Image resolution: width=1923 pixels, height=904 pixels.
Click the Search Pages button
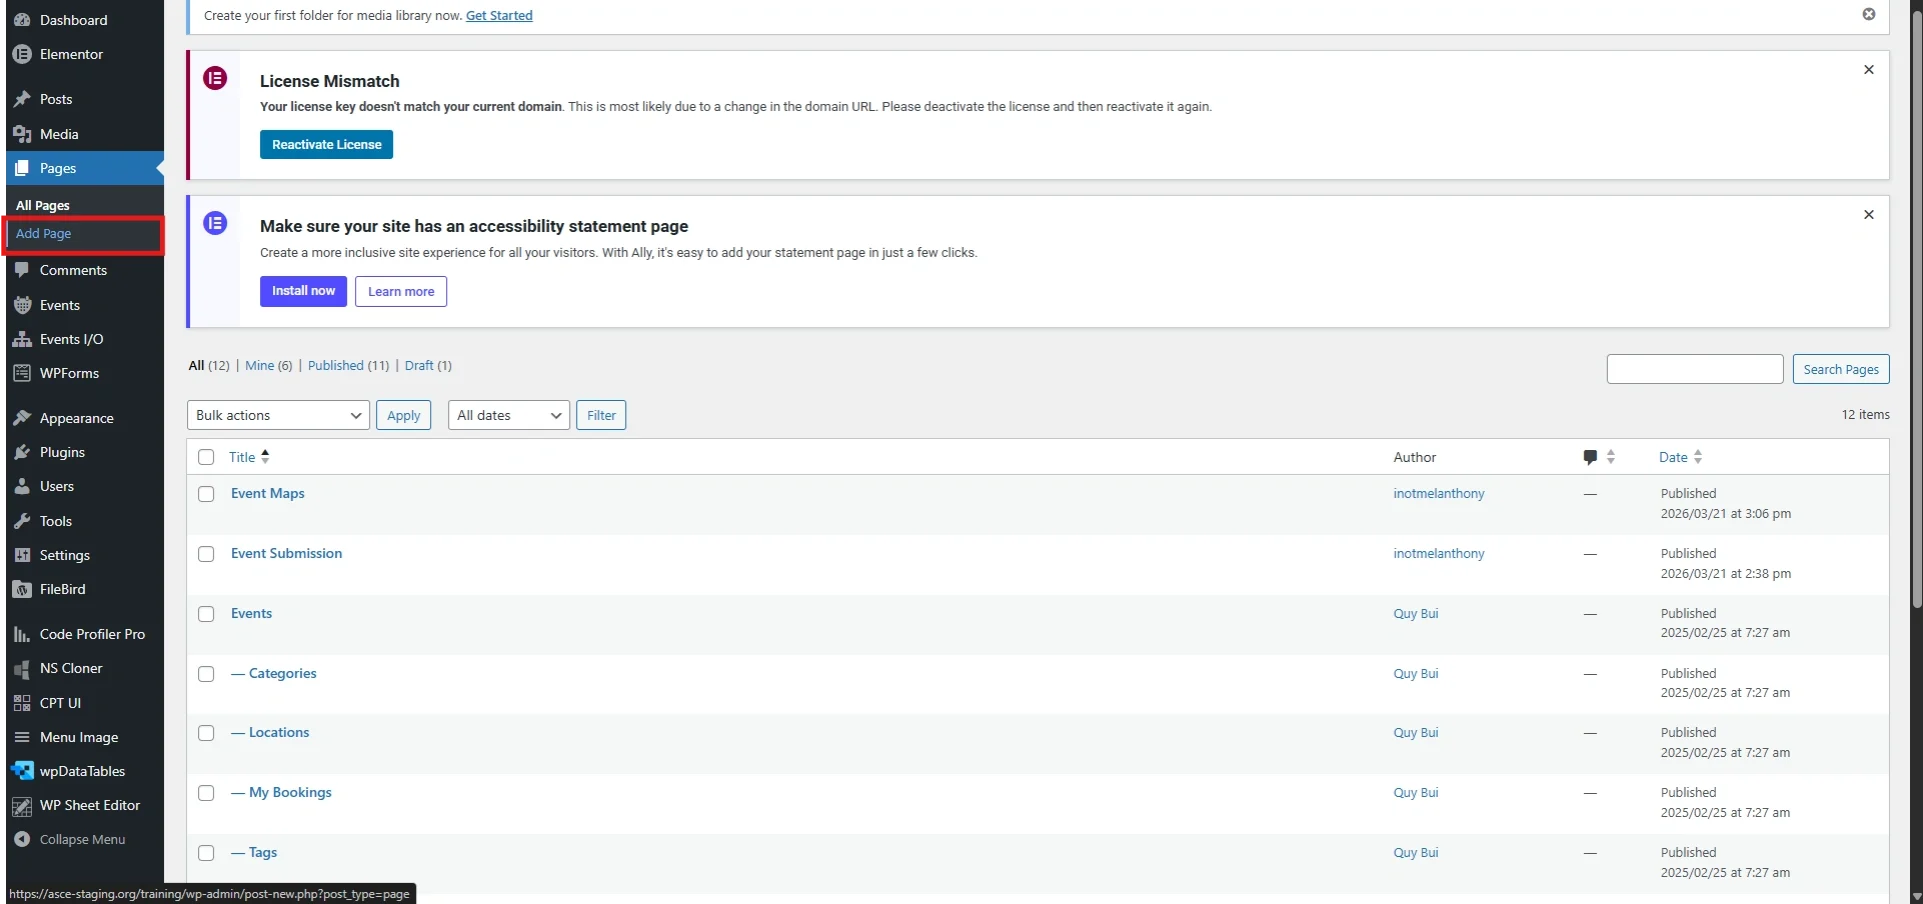[1840, 369]
